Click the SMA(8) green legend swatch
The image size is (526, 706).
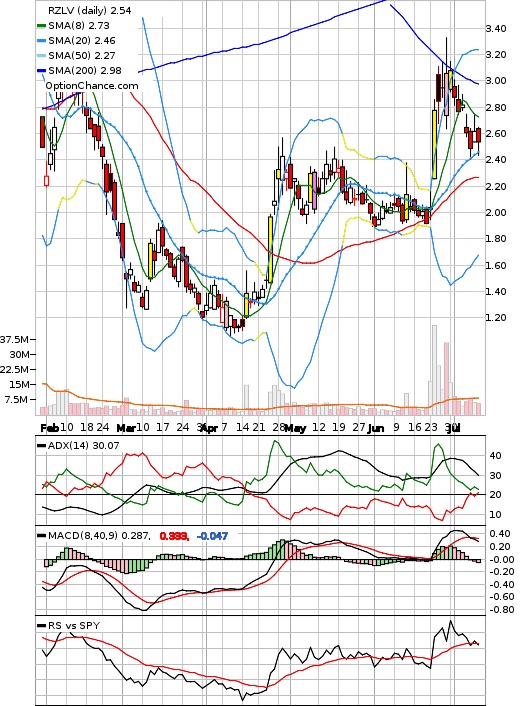point(41,26)
